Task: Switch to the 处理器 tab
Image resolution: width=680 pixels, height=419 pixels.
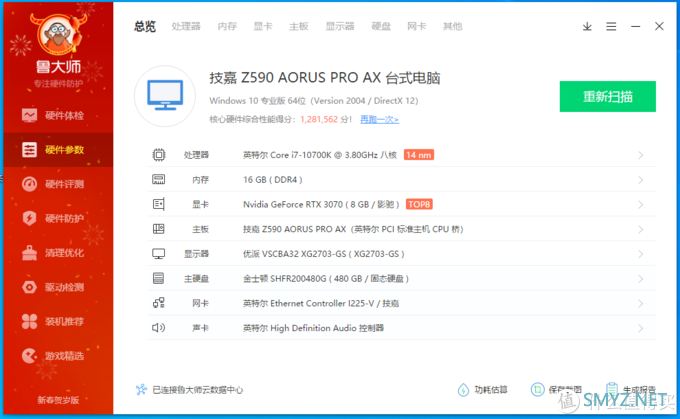Action: pos(186,26)
